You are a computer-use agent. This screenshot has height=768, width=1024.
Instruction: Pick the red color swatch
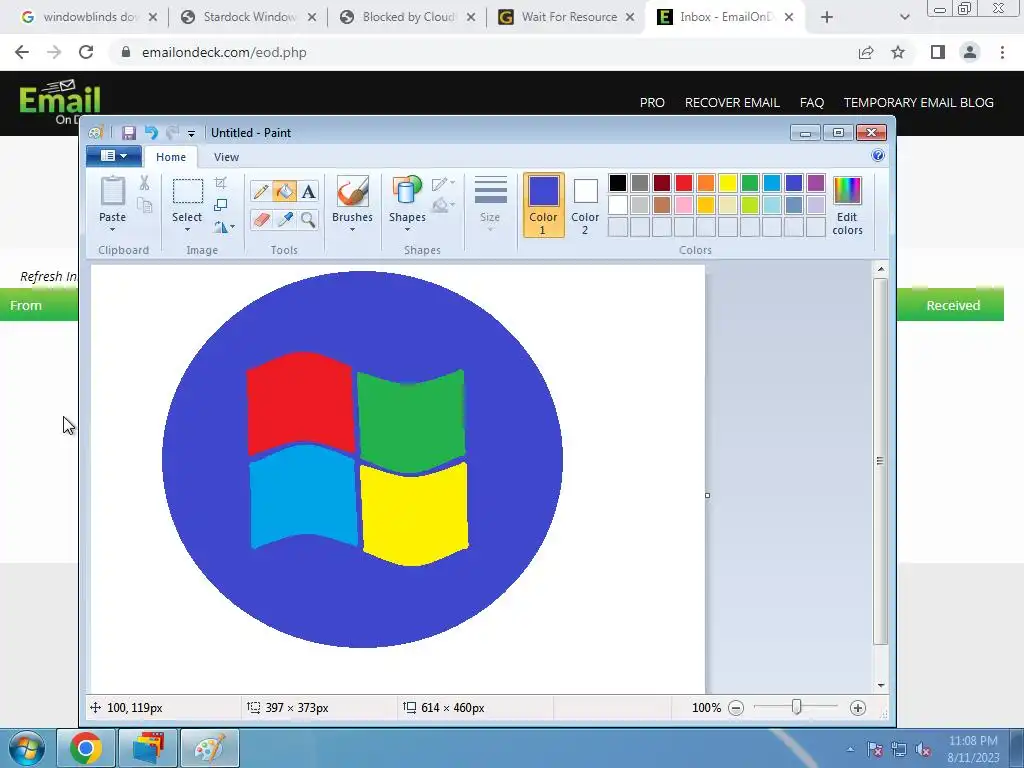(x=684, y=184)
